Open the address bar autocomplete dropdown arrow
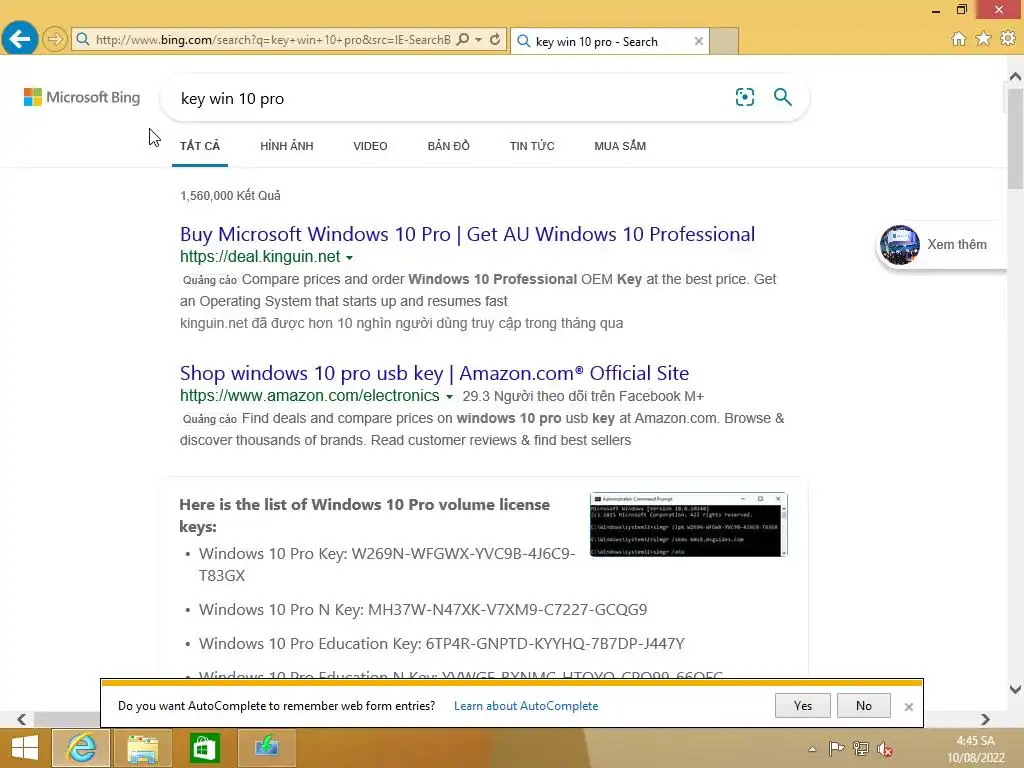Screen dimensions: 1024x768 [x=479, y=40]
